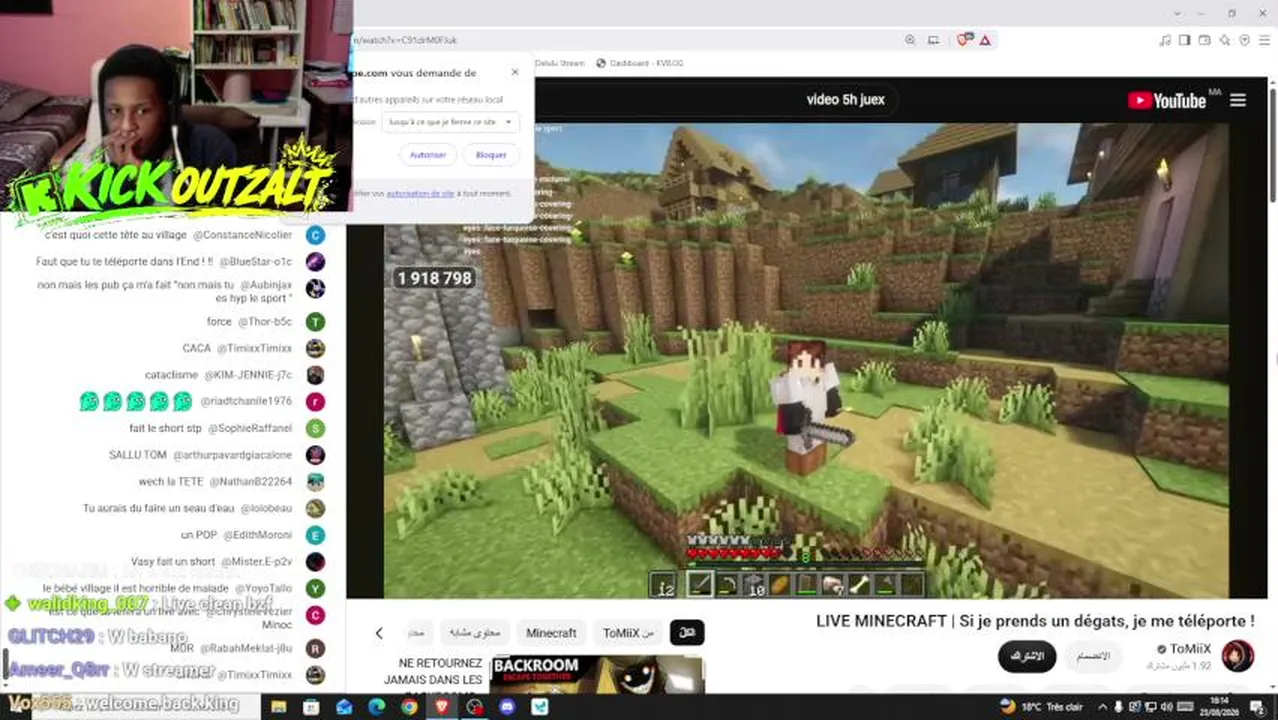
Task: Select the related content chip left of Minecraft
Action: (474, 633)
